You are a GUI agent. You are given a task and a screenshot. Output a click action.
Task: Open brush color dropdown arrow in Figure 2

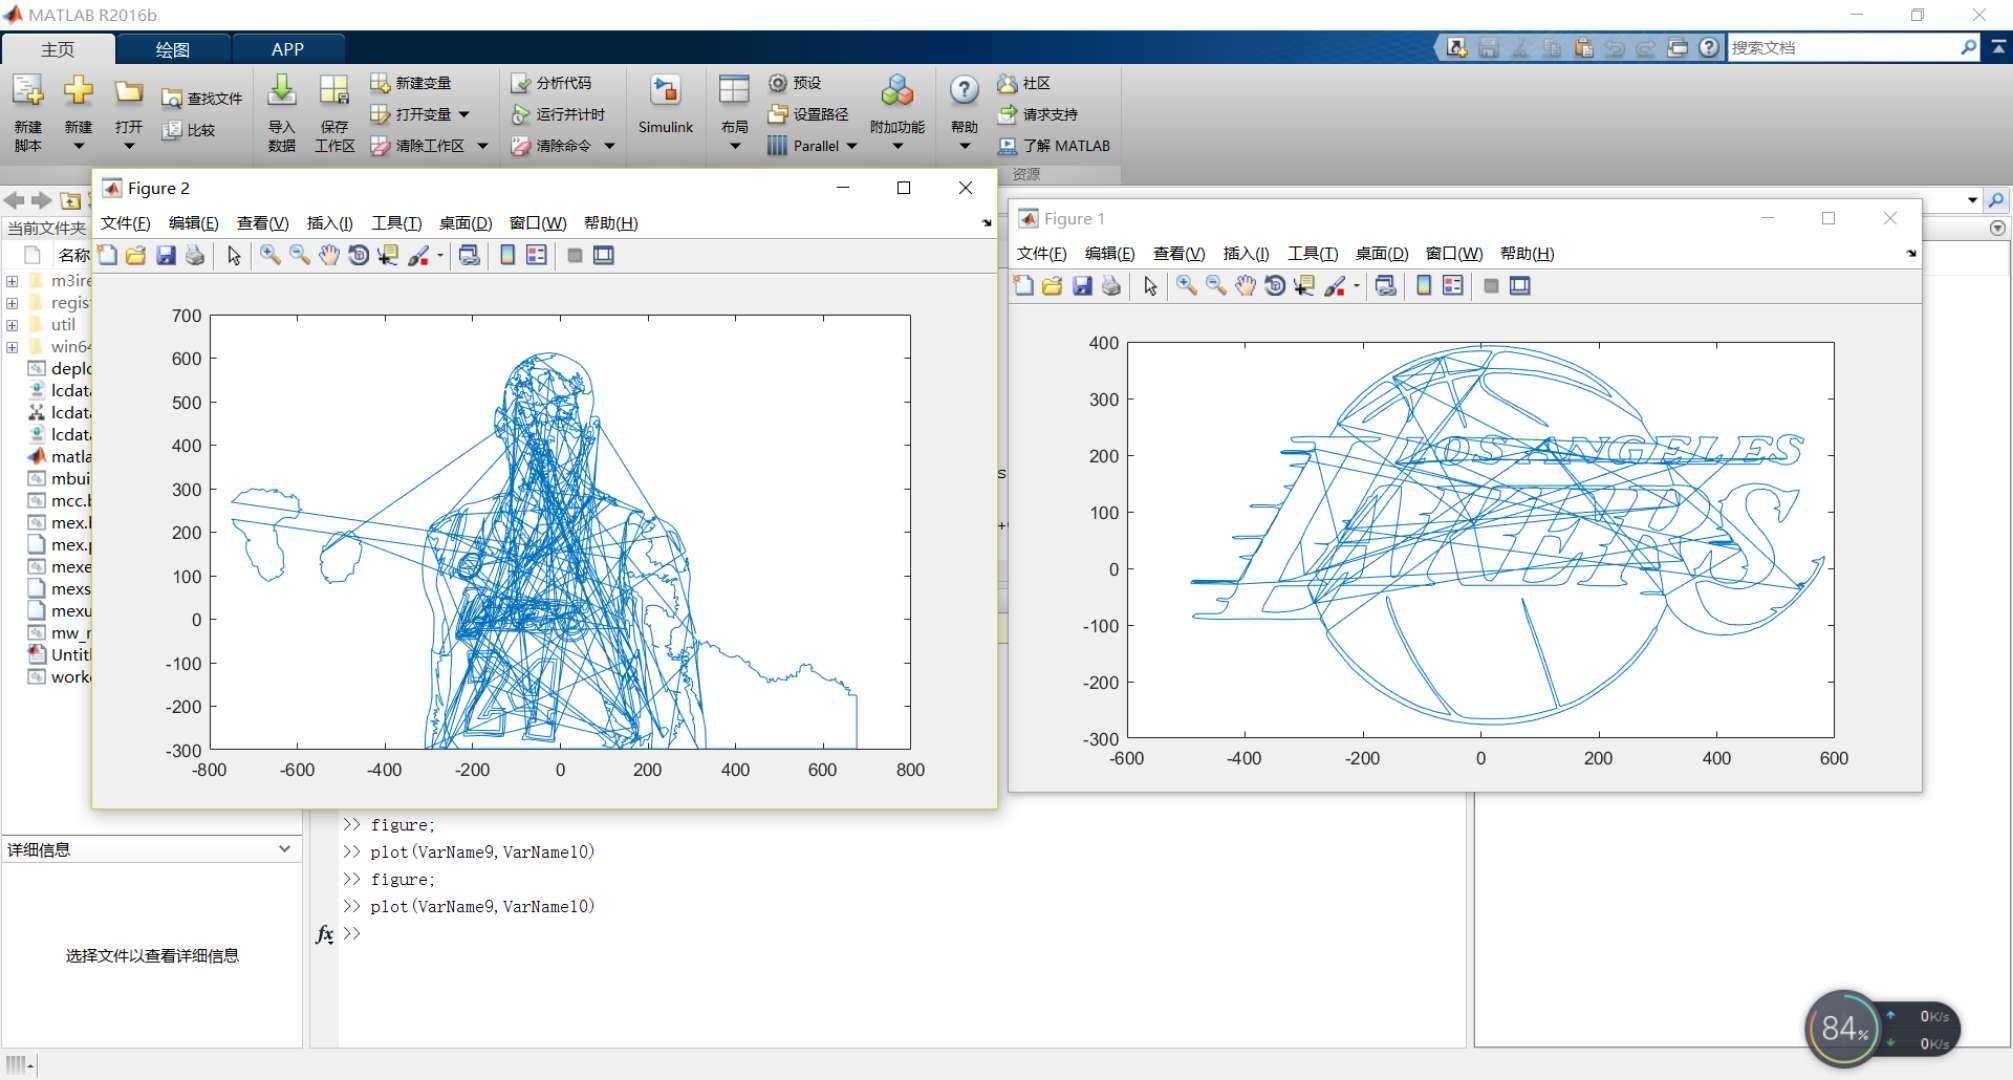[440, 255]
